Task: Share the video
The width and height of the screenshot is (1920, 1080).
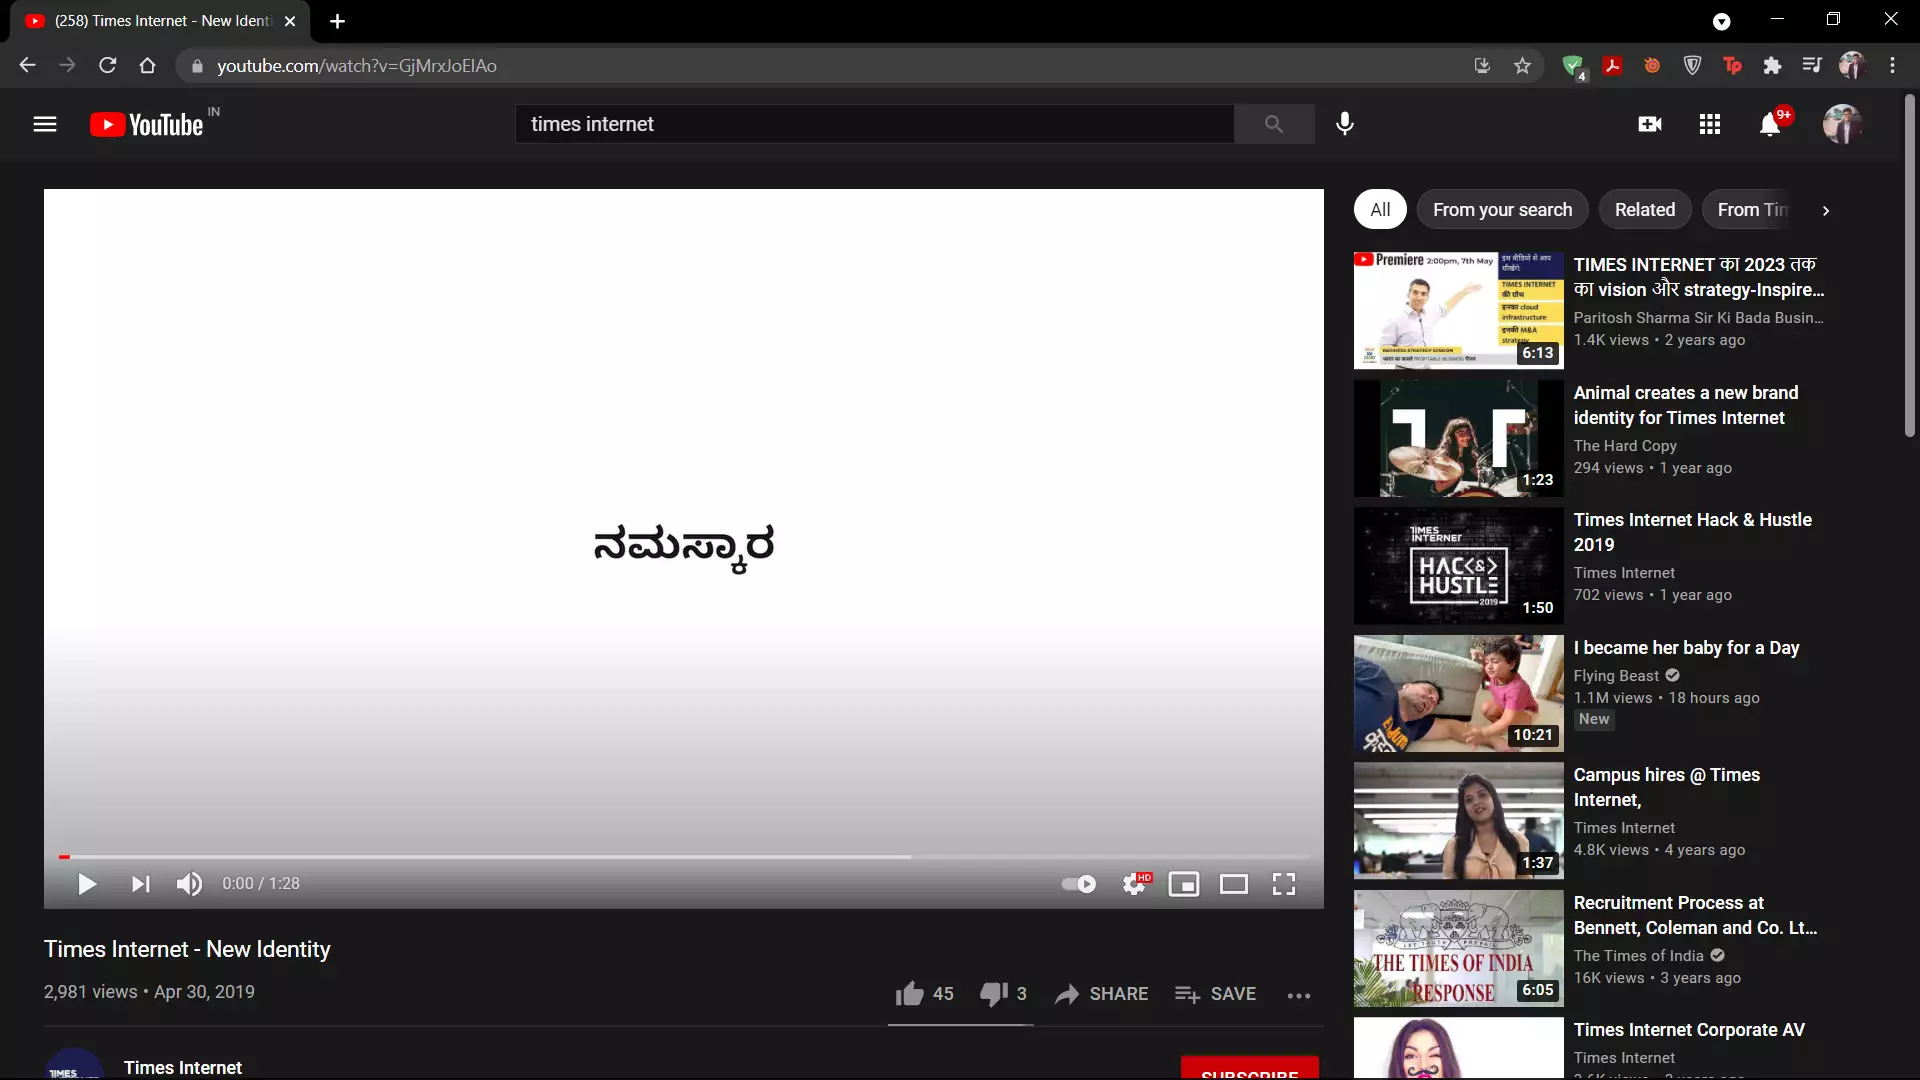Action: [x=1102, y=994]
